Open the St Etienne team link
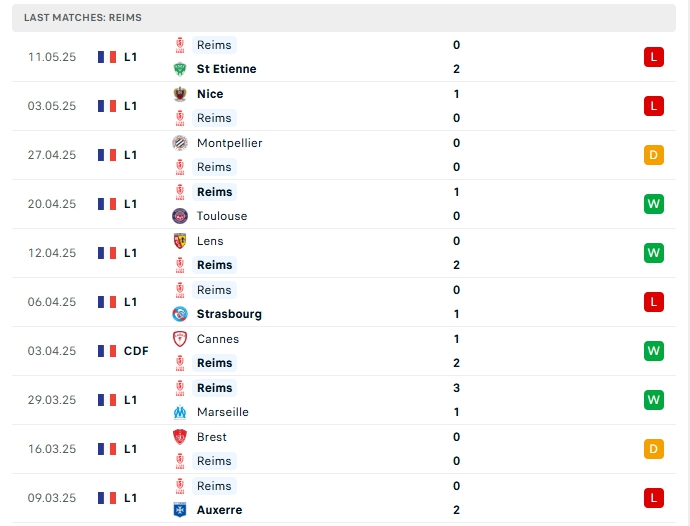Image resolution: width=690 pixels, height=526 pixels. 226,69
